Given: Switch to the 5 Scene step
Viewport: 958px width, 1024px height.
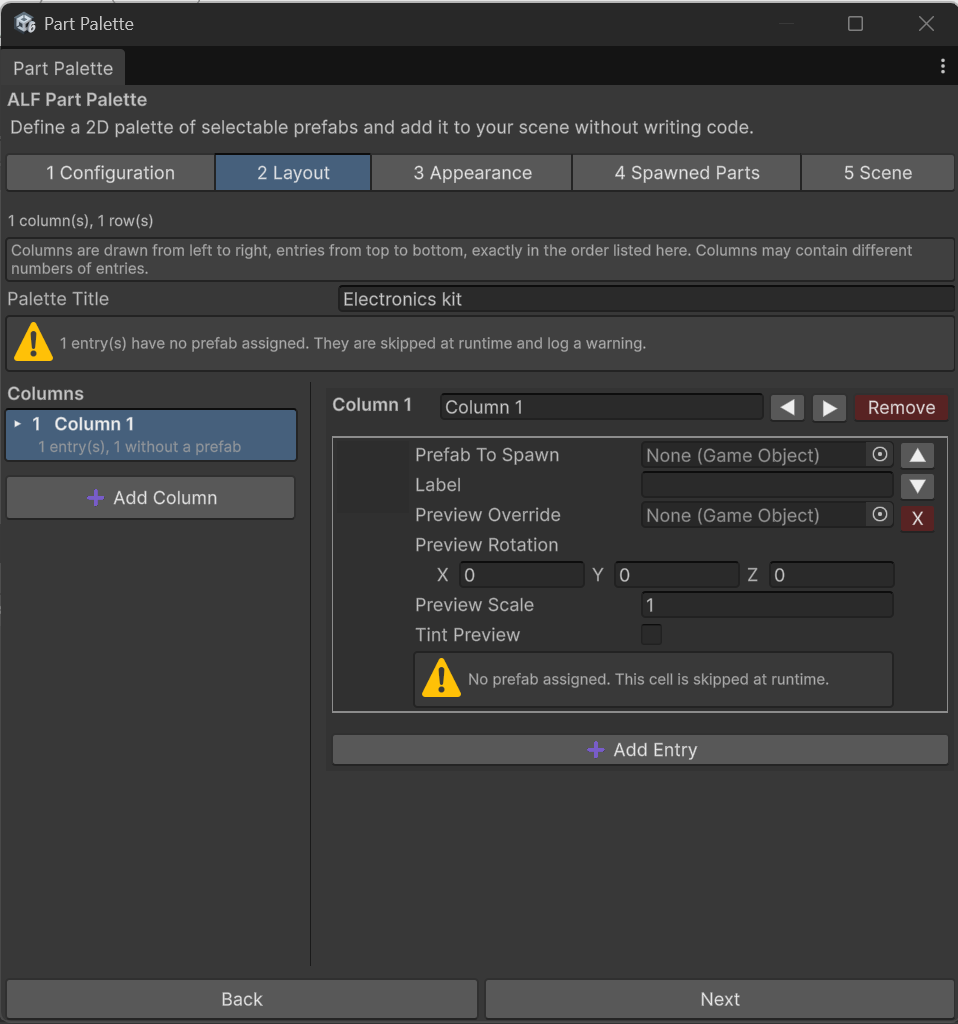Looking at the screenshot, I should point(878,172).
